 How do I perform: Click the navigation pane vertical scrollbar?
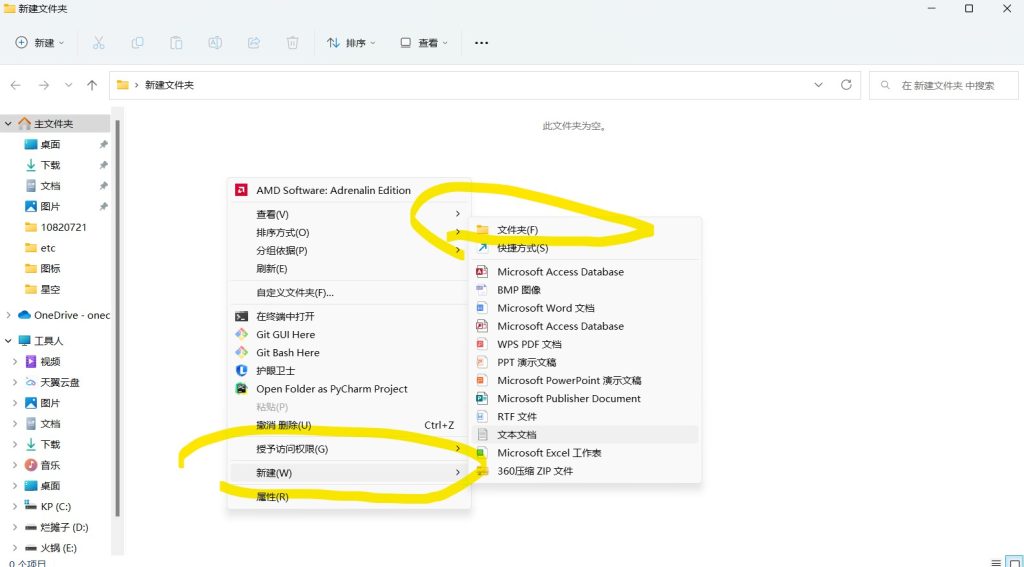[x=118, y=317]
